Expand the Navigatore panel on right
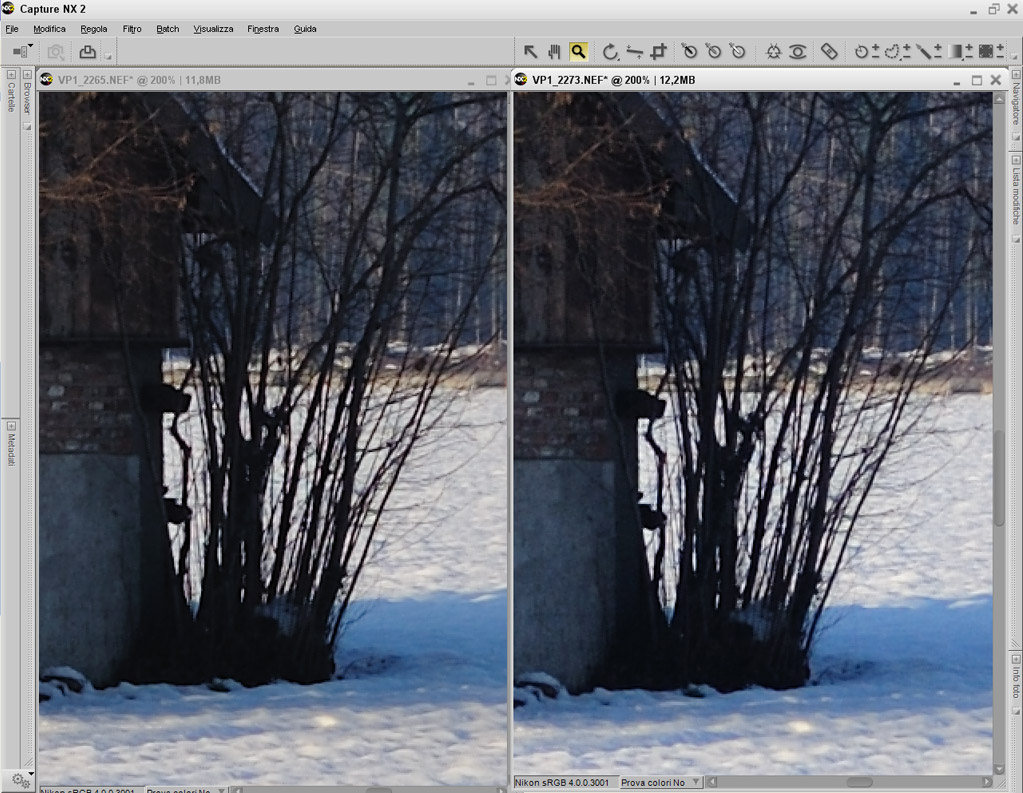 coord(1016,75)
